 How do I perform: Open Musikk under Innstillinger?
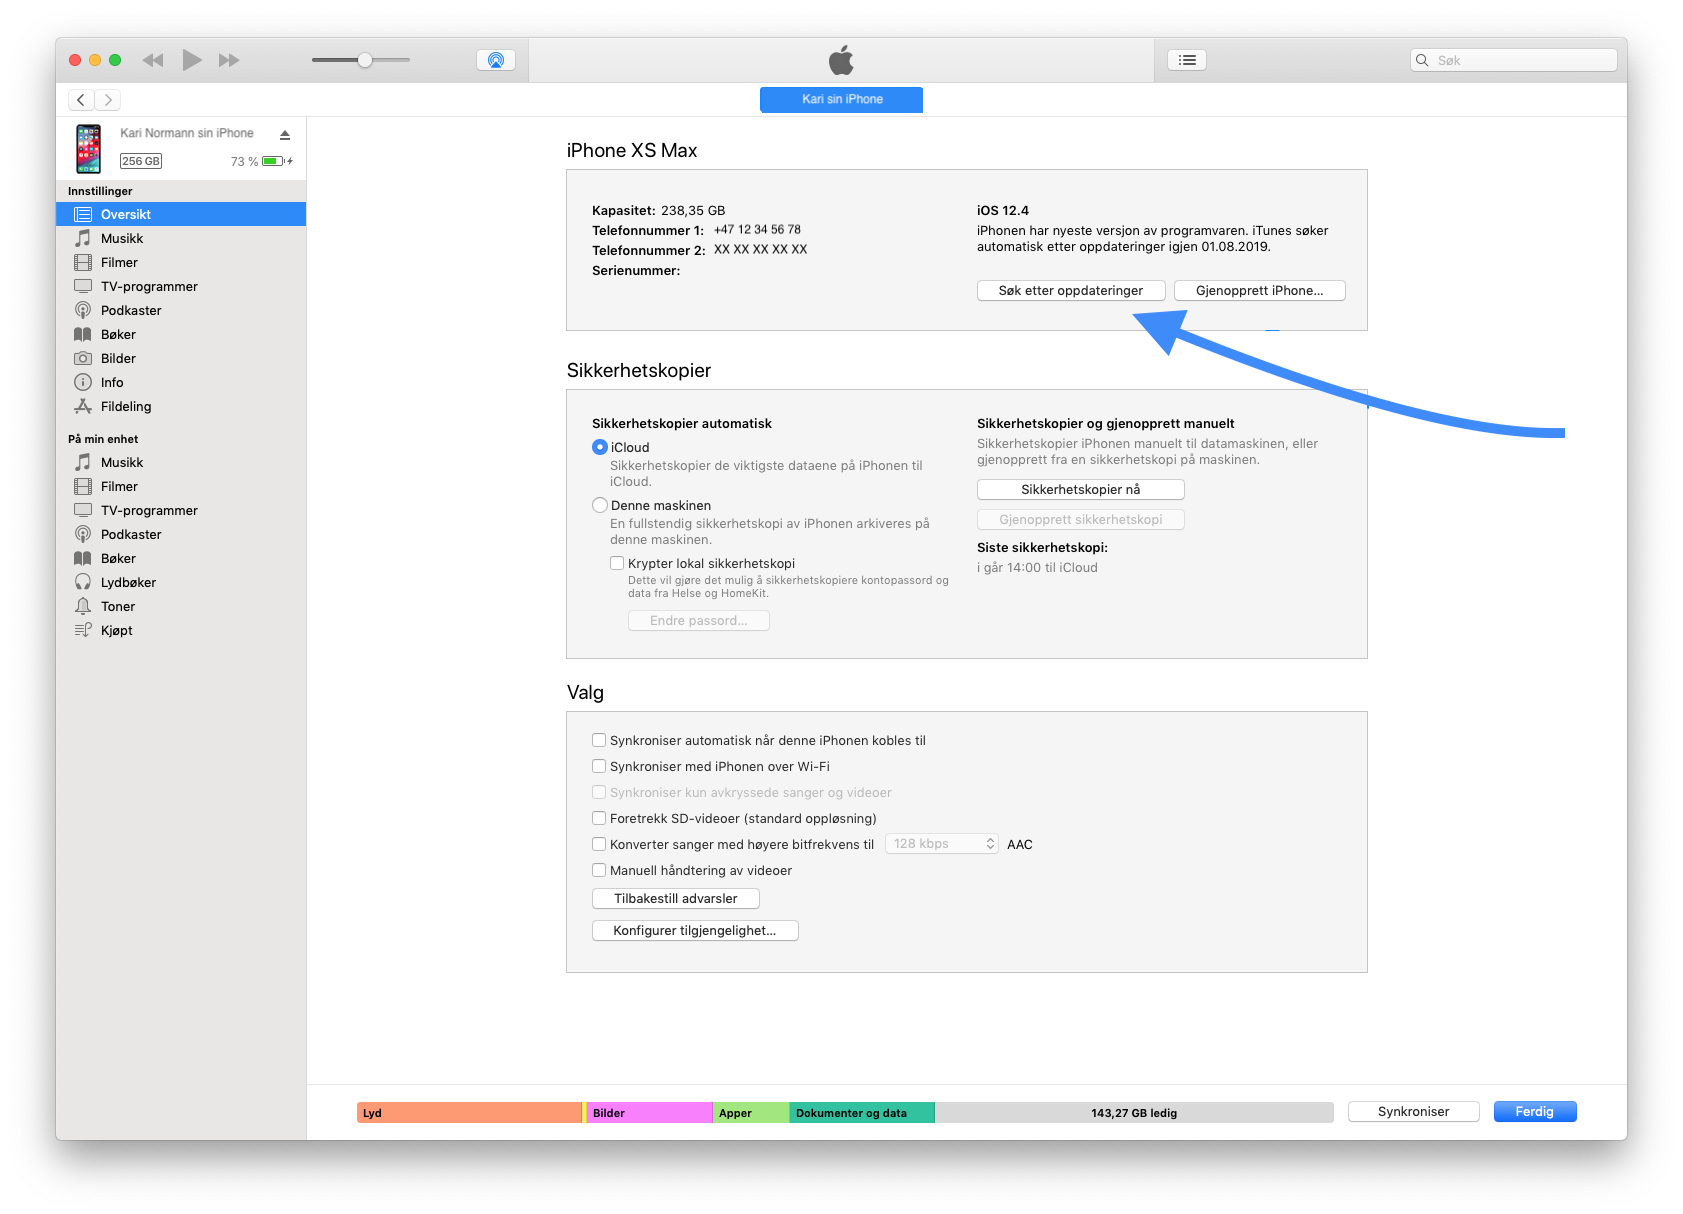(181, 238)
